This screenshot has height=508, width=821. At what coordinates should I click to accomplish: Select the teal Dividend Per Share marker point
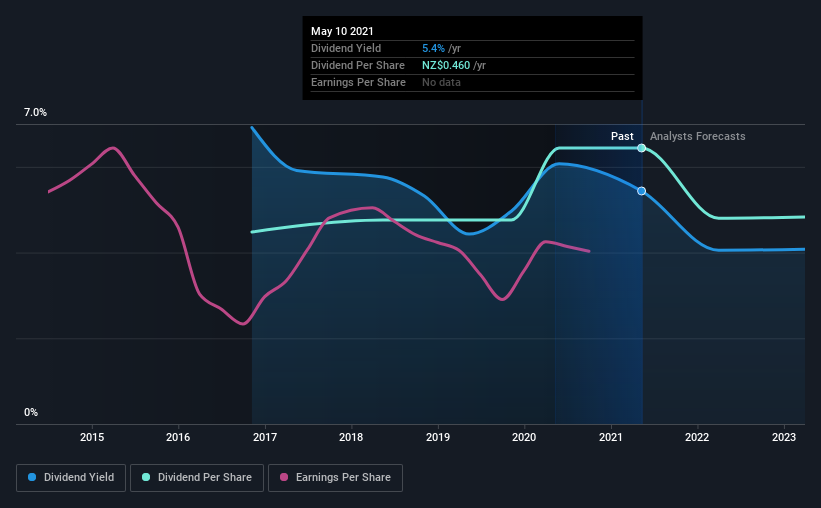click(641, 148)
